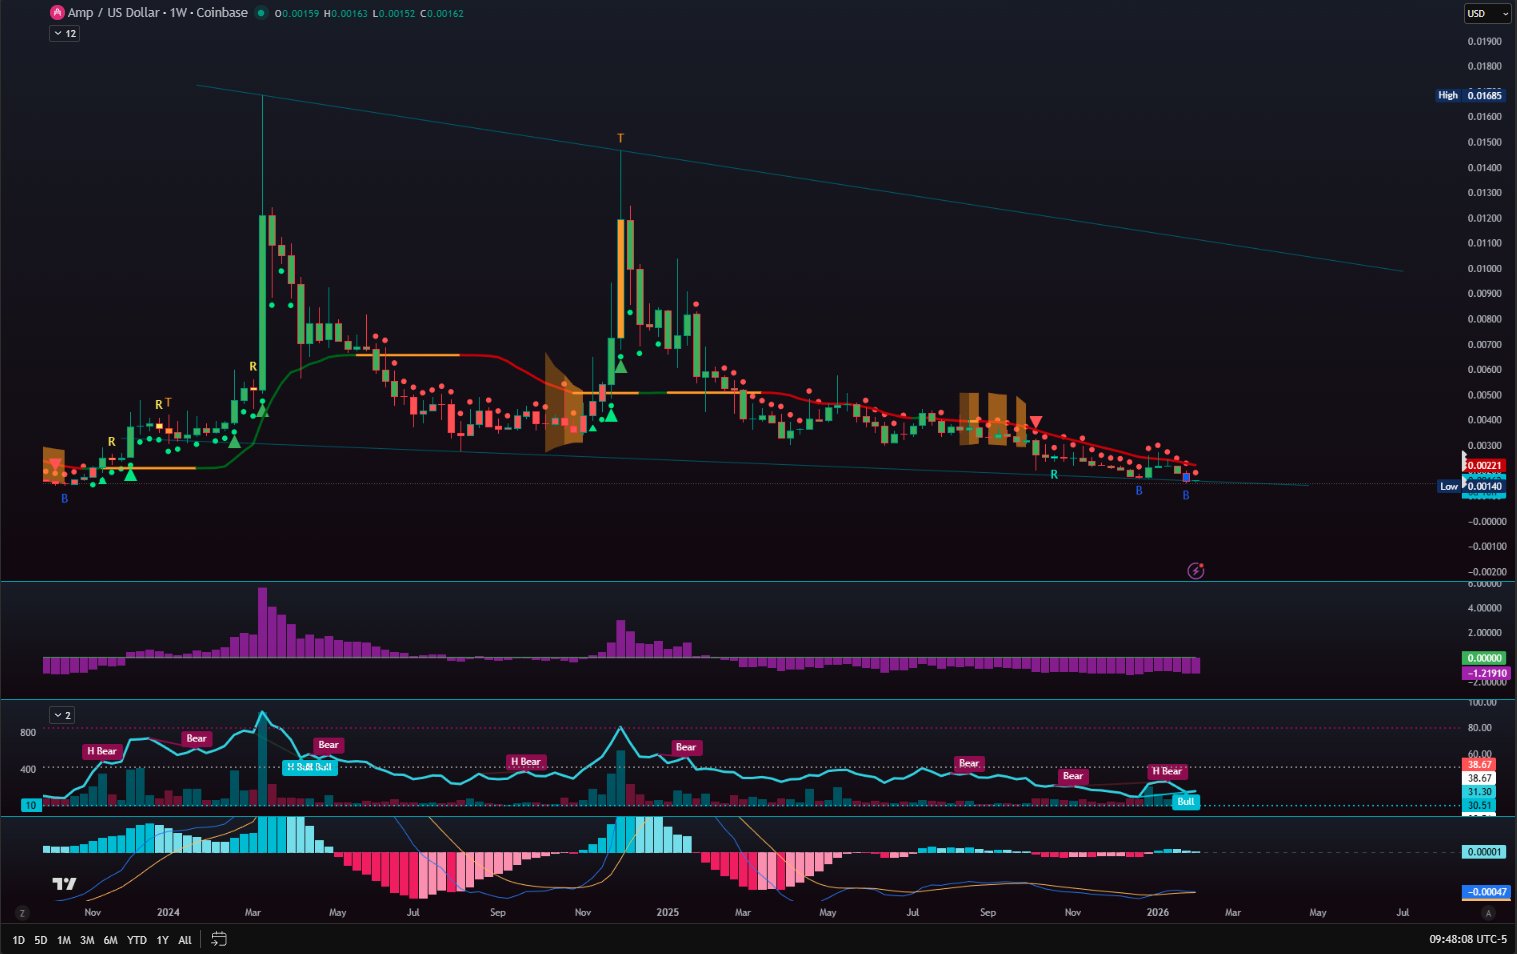
Task: Open the Go to date calendar icon
Action: pos(219,939)
